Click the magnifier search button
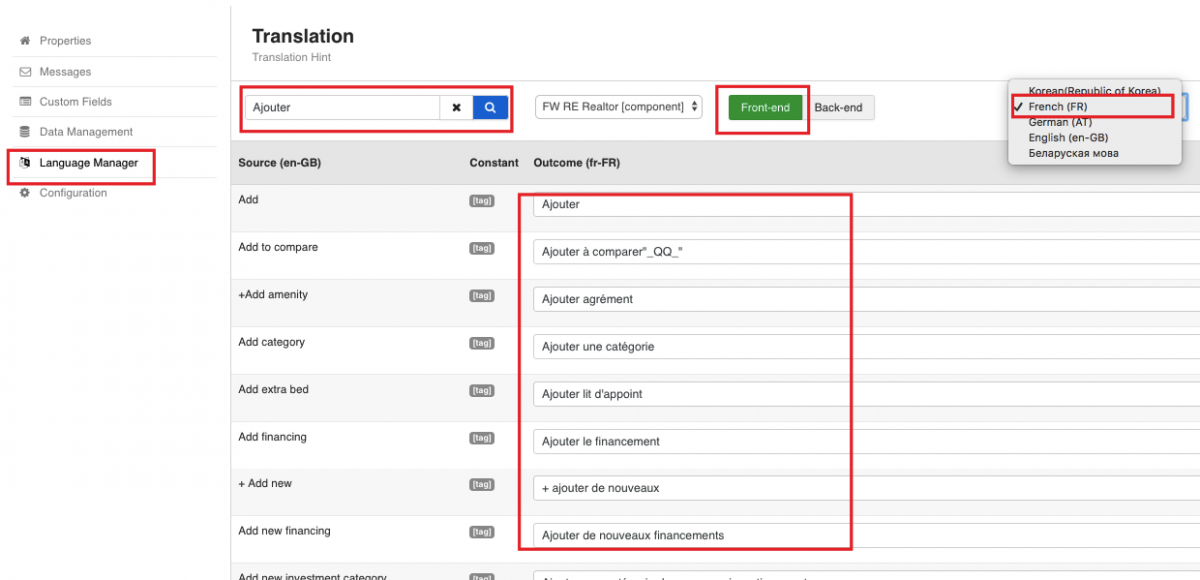 tap(490, 107)
